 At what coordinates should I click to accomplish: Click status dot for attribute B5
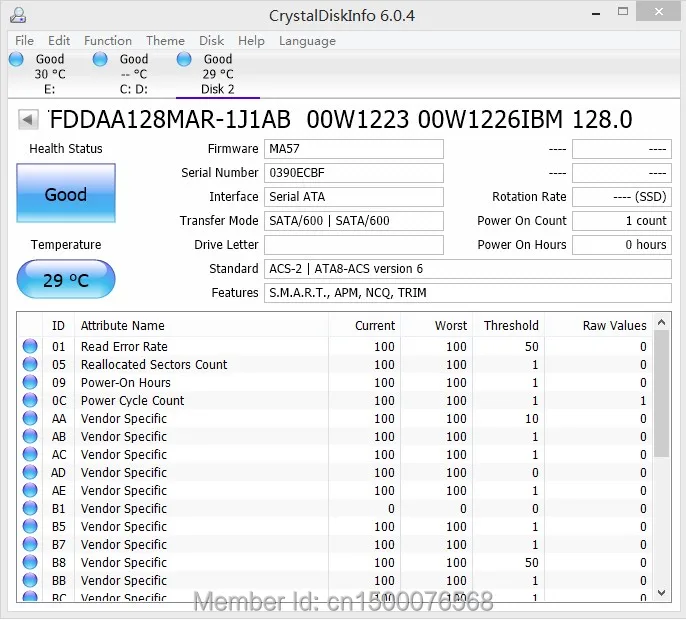30,526
